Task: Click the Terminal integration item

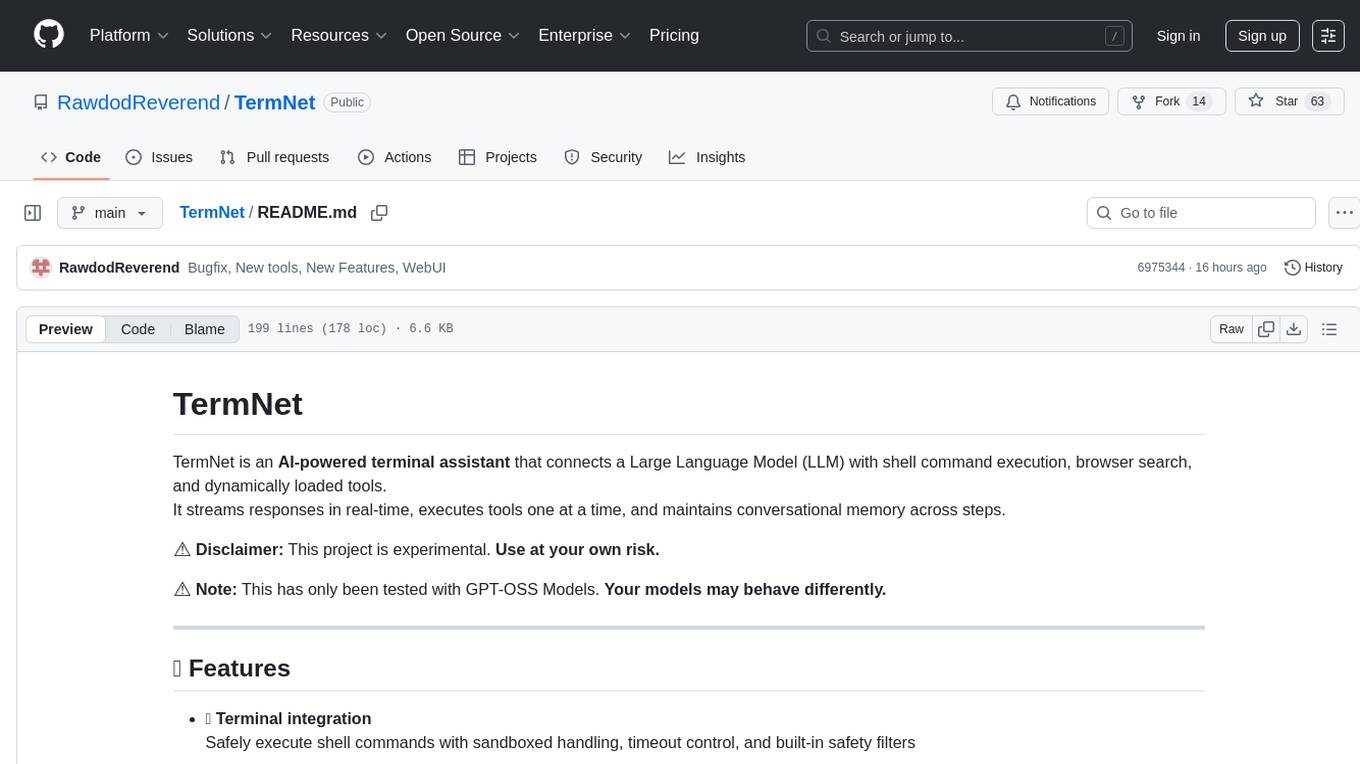Action: pyautogui.click(x=288, y=718)
